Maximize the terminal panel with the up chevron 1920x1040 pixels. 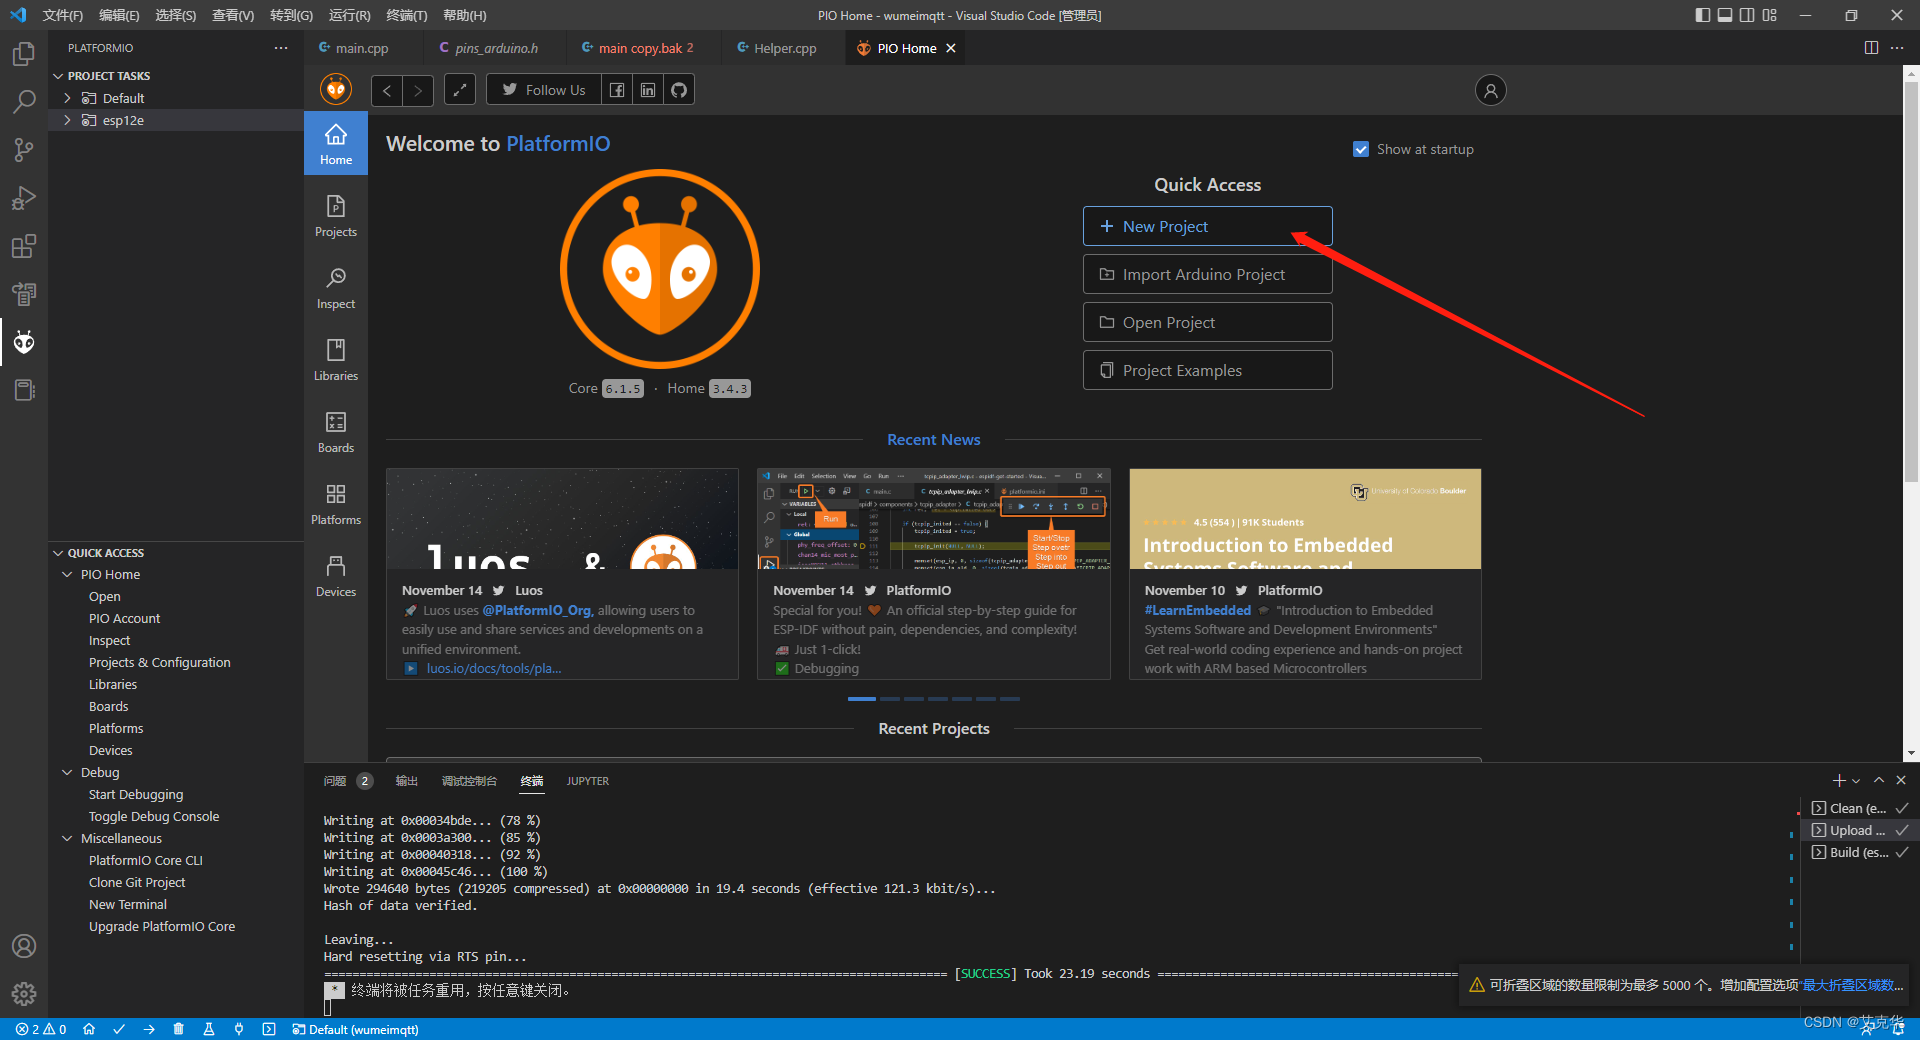point(1879,781)
